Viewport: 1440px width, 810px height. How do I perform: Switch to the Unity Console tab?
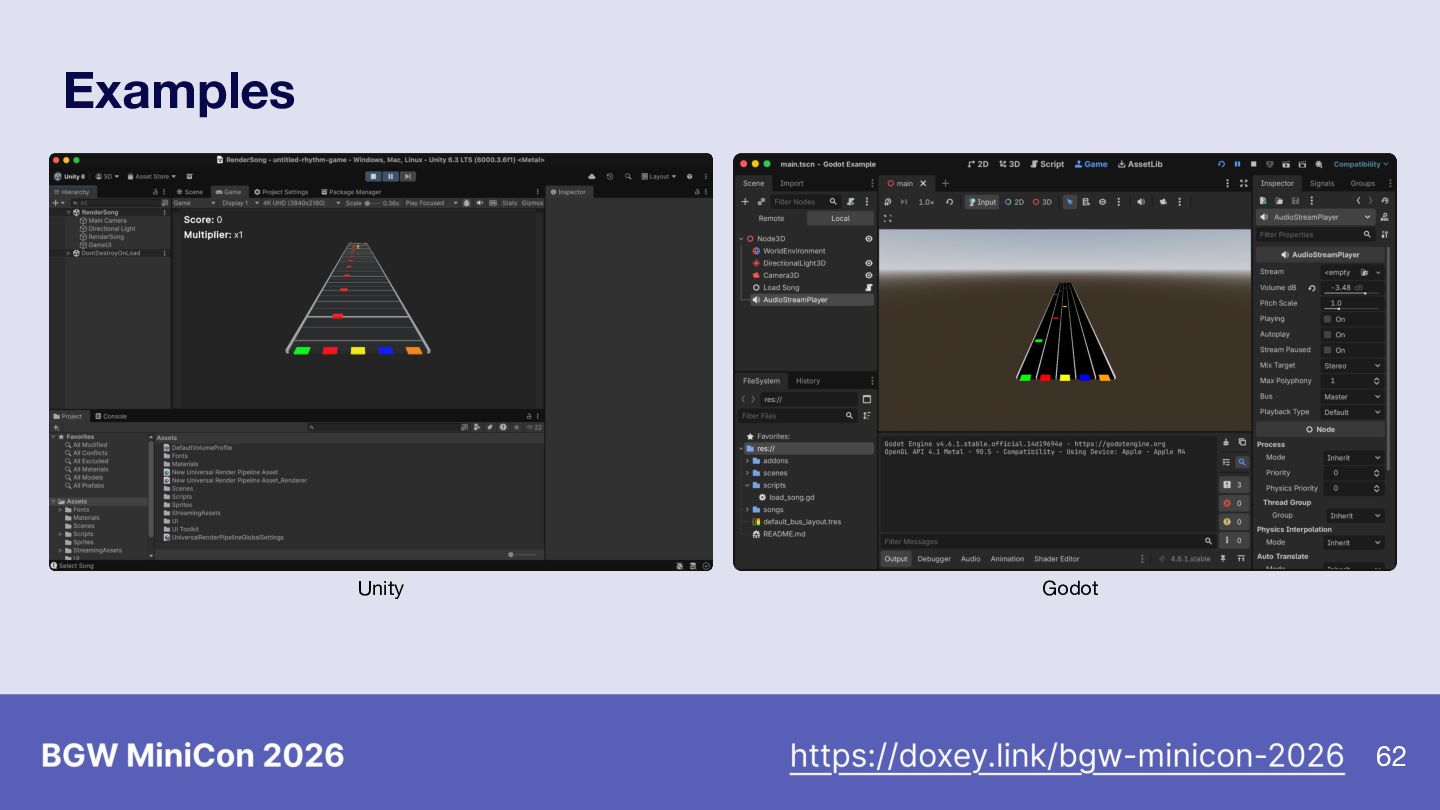(x=111, y=416)
